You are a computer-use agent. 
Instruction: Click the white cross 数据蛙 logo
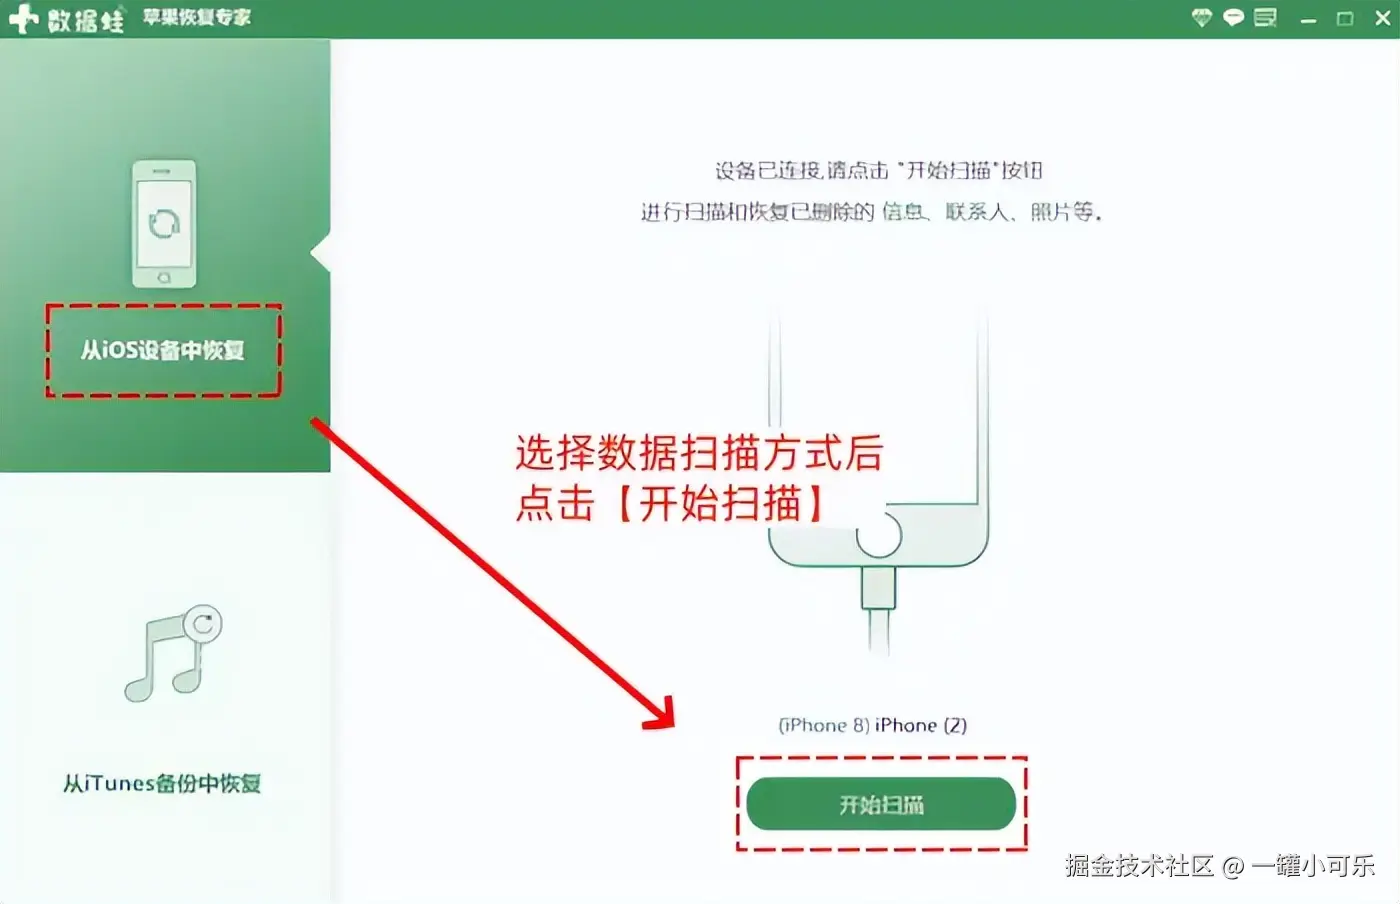point(22,18)
